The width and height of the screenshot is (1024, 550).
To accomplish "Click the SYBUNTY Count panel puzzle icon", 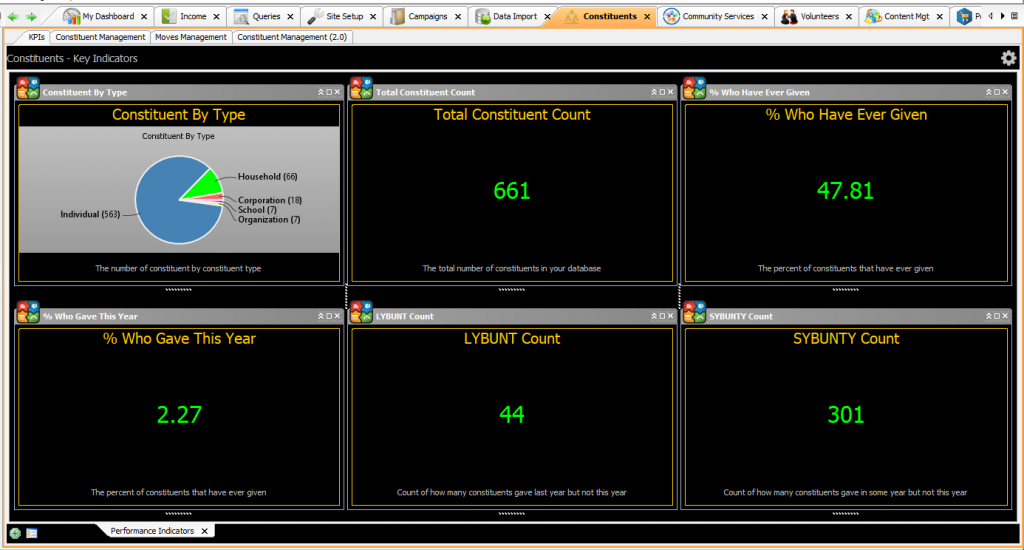I will click(x=694, y=312).
